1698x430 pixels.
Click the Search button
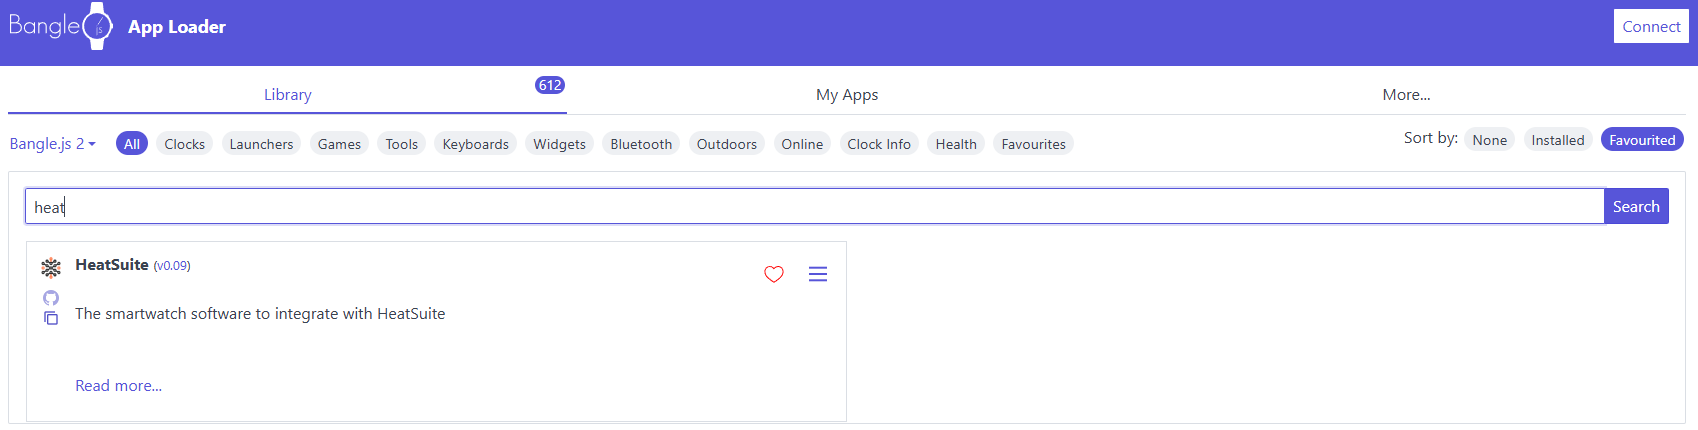(x=1636, y=206)
